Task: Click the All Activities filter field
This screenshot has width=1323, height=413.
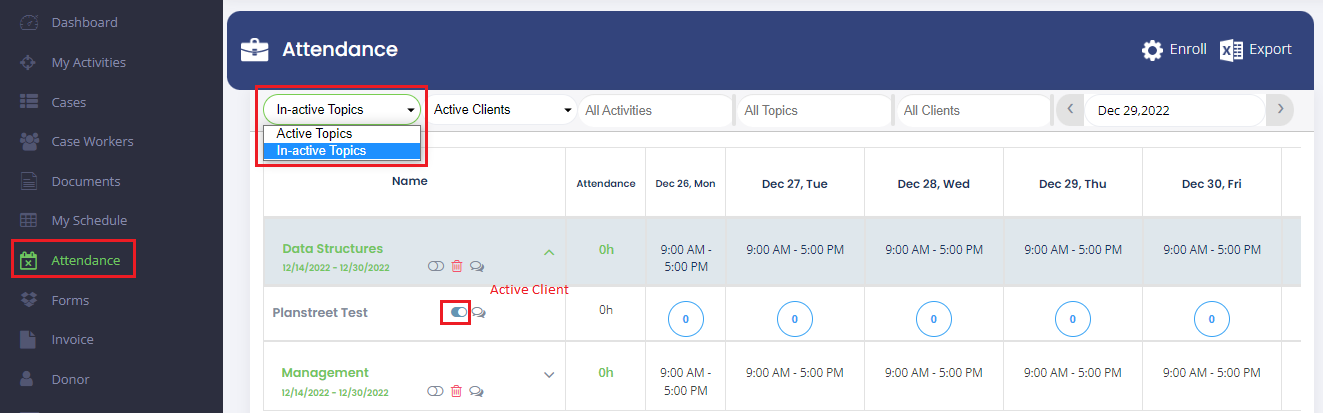Action: click(655, 110)
